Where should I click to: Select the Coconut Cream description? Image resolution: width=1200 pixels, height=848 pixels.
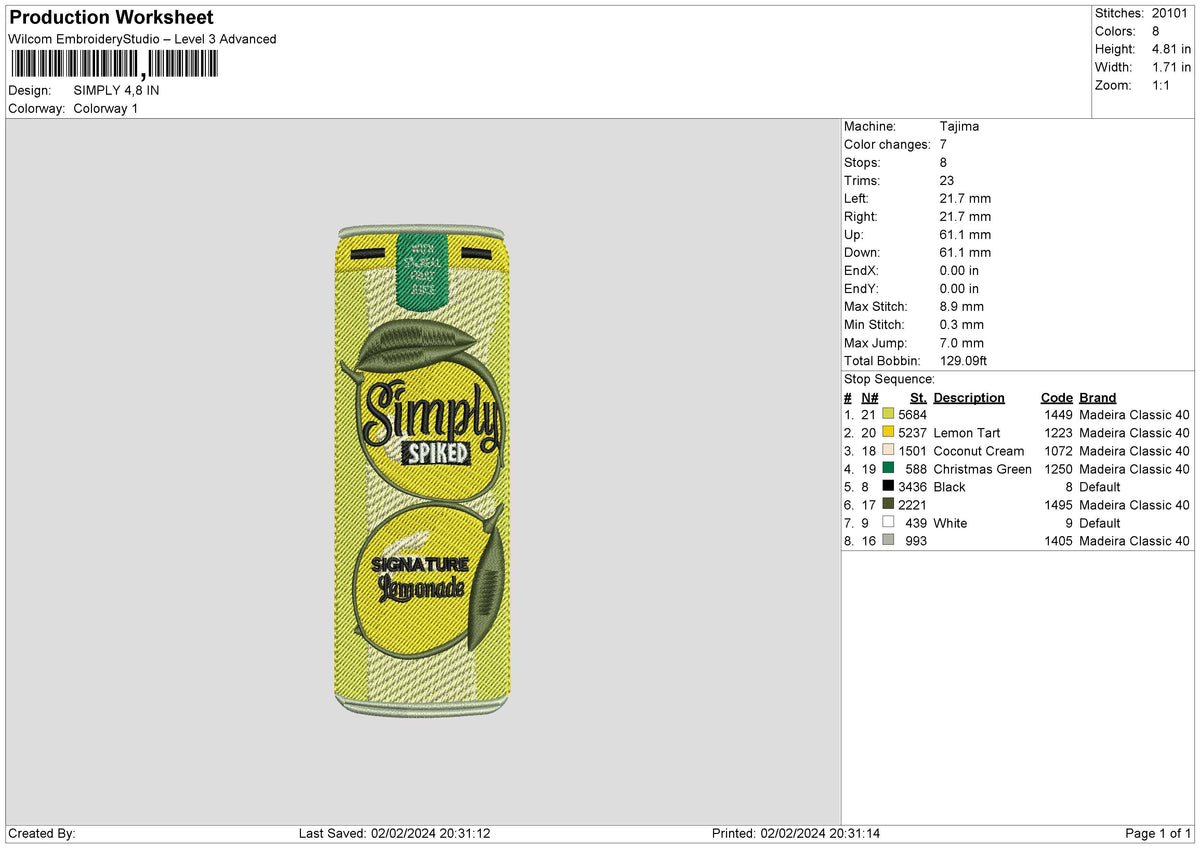979,451
